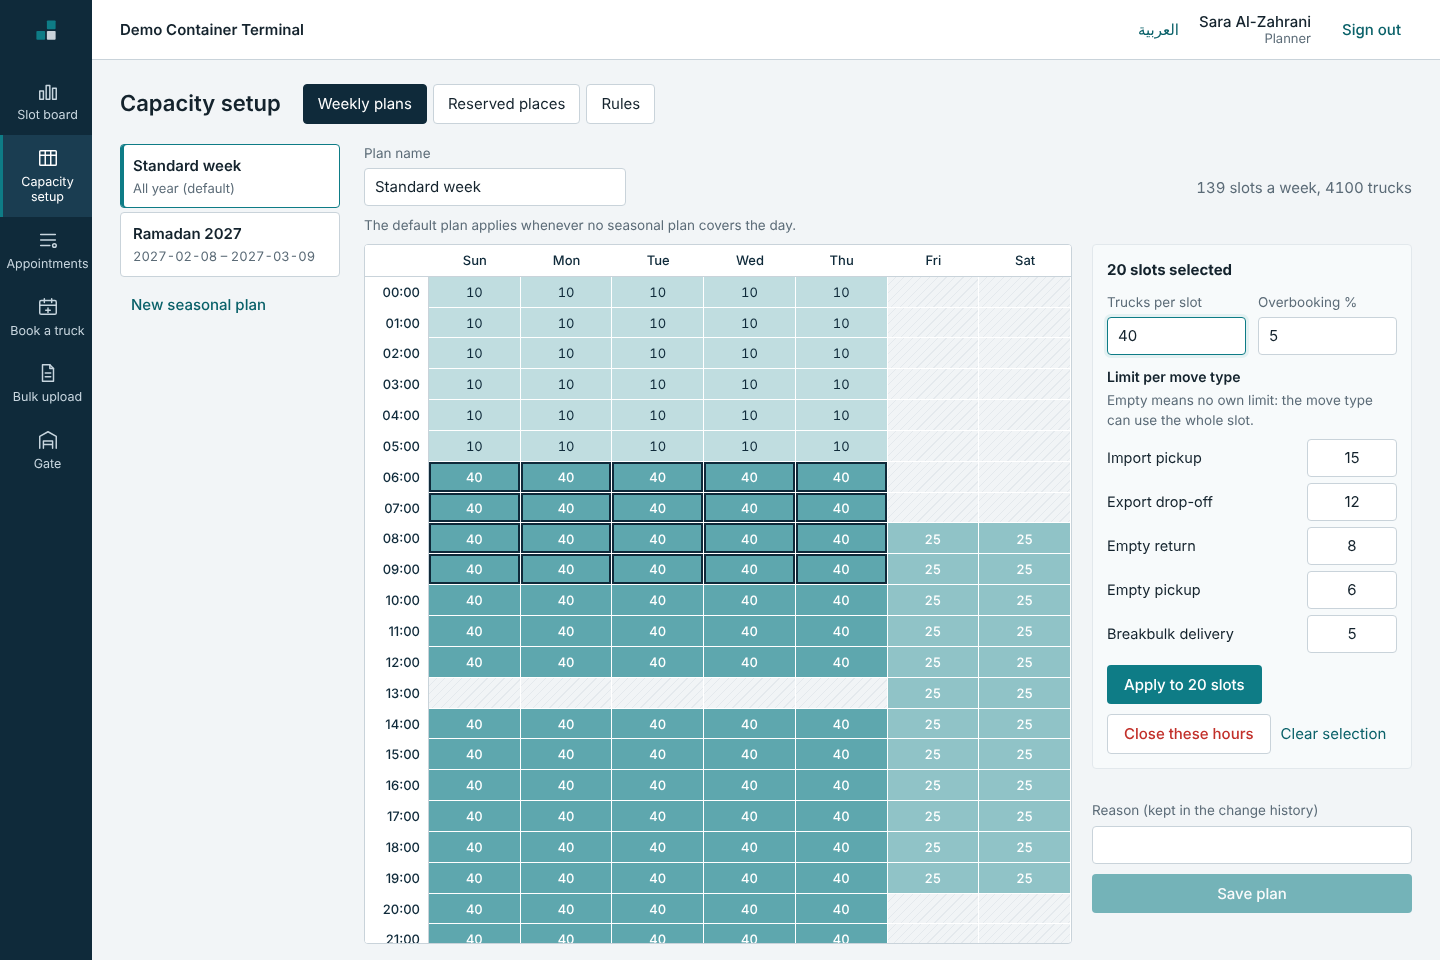Click the Close these hours button
1440x960 pixels.
pos(1188,734)
